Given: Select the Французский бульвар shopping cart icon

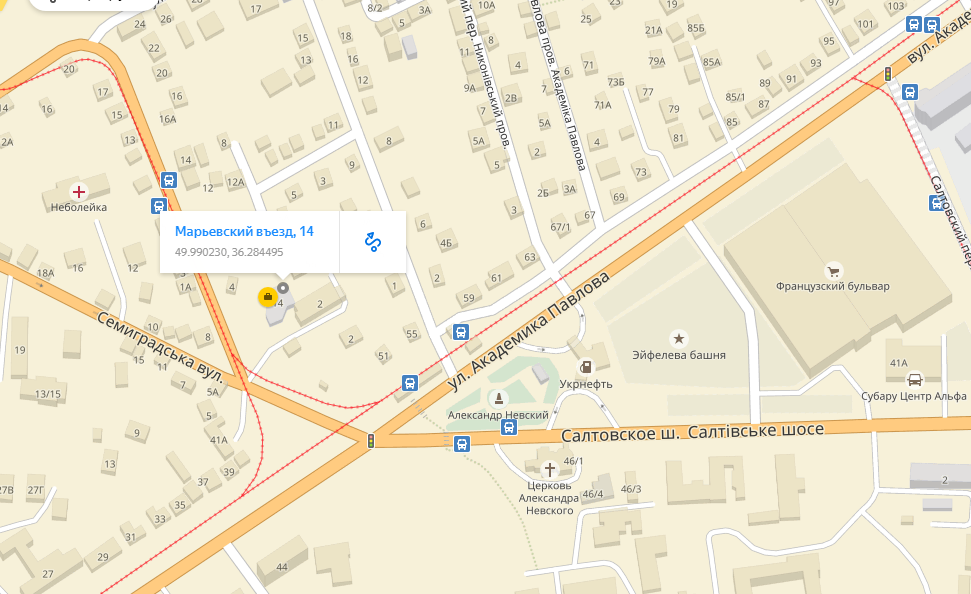Looking at the screenshot, I should 833,271.
